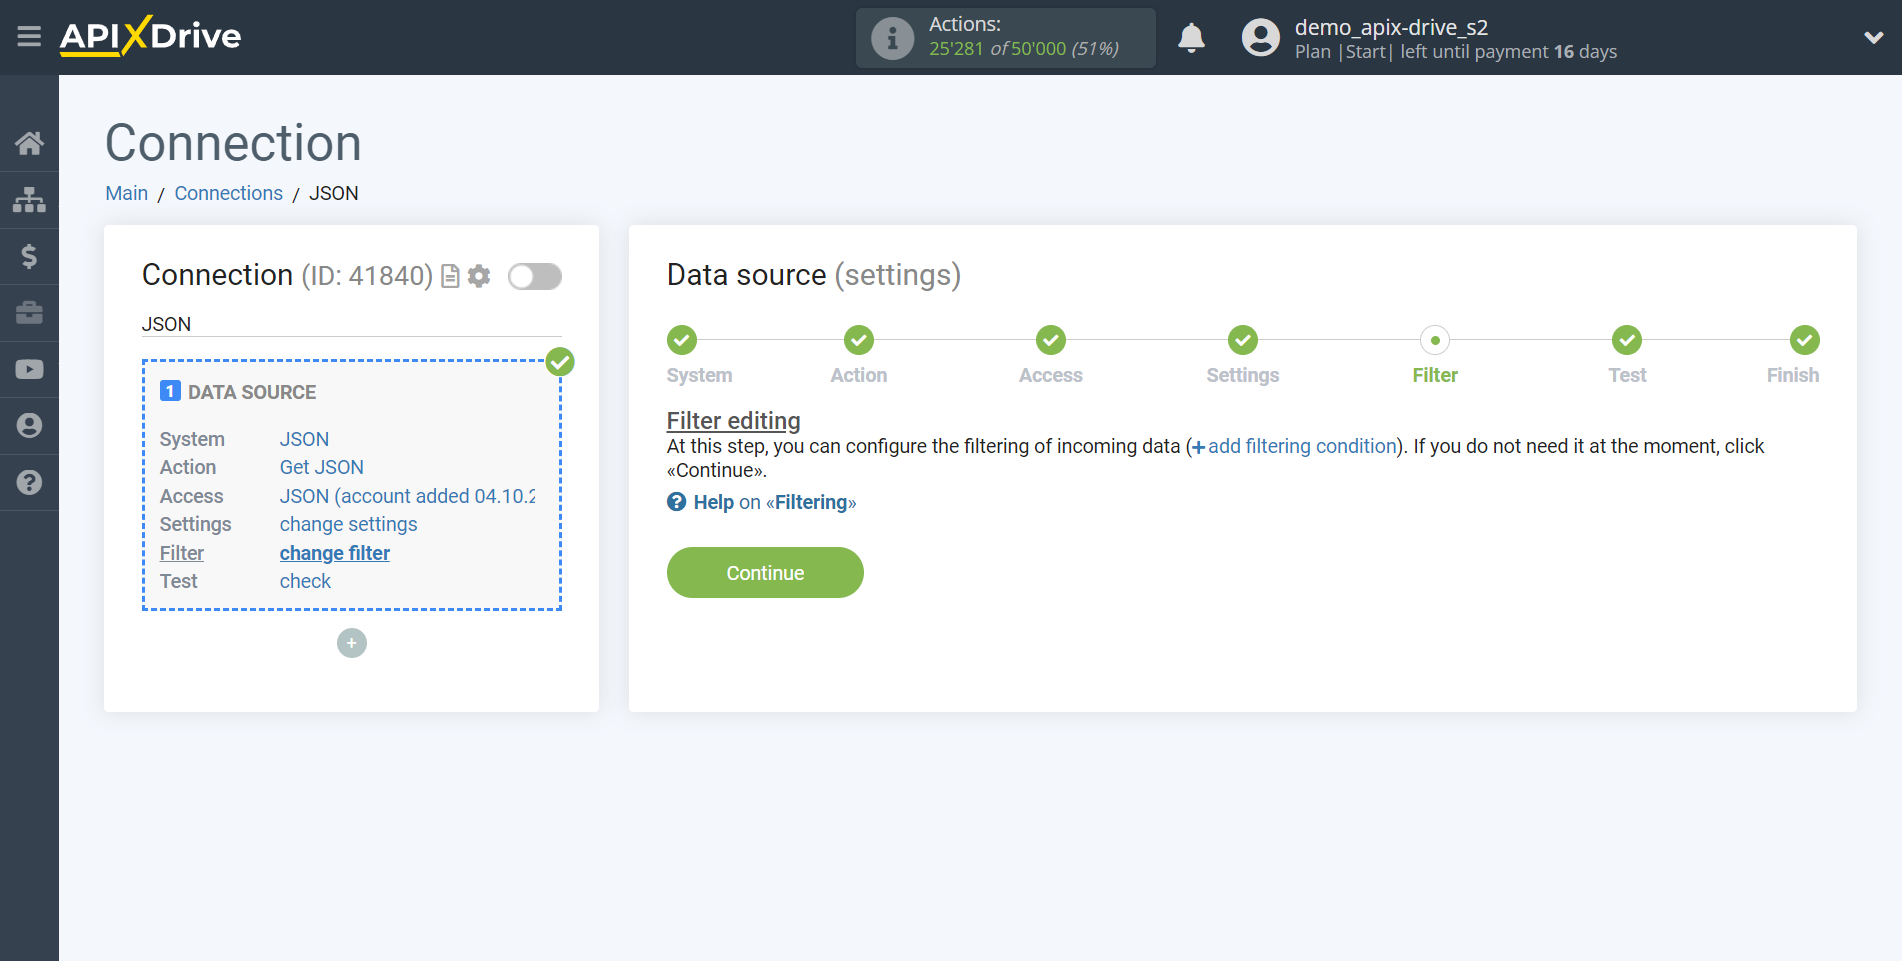Click the check test link

coord(305,581)
